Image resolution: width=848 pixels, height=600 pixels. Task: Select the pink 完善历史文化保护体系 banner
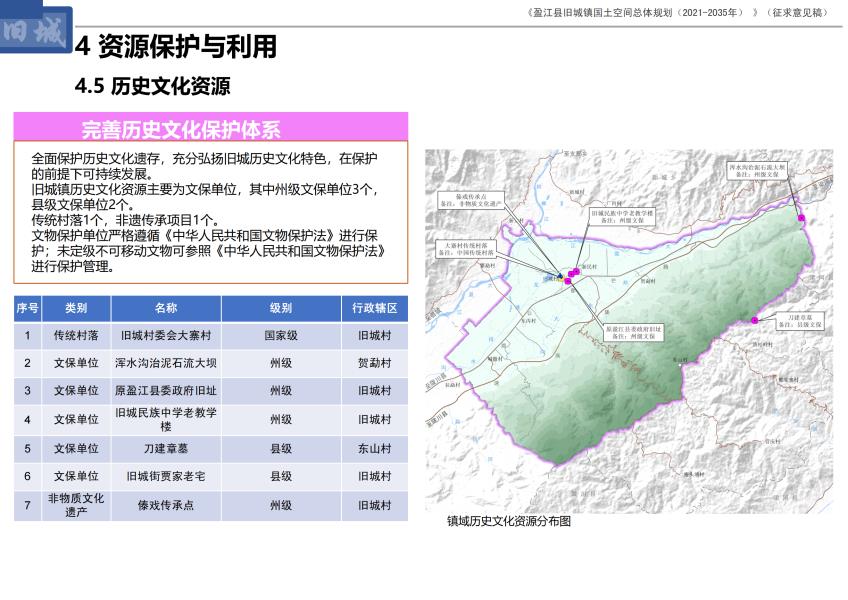tap(210, 128)
